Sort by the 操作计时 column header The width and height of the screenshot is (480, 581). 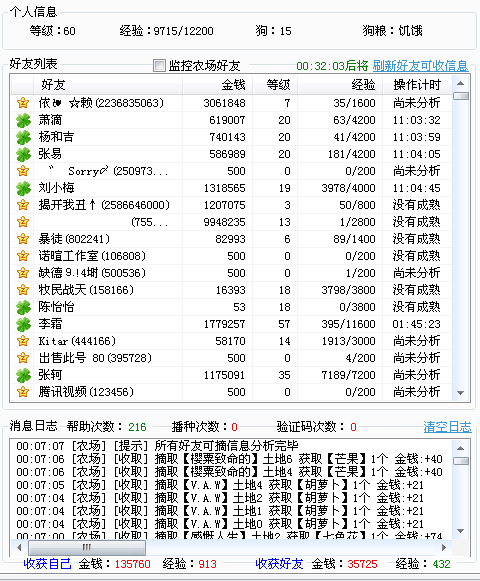point(417,85)
